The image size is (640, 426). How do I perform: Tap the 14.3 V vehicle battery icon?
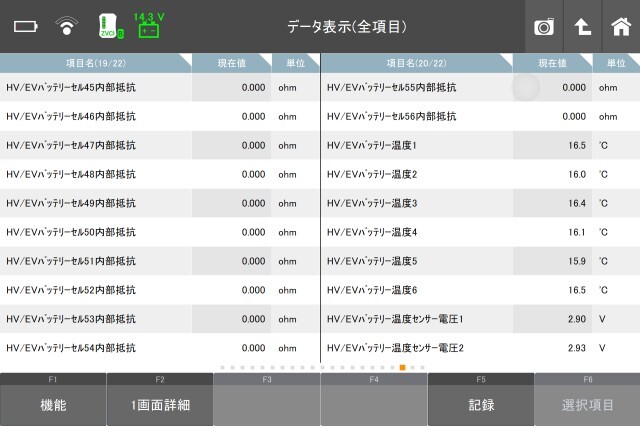pyautogui.click(x=149, y=25)
